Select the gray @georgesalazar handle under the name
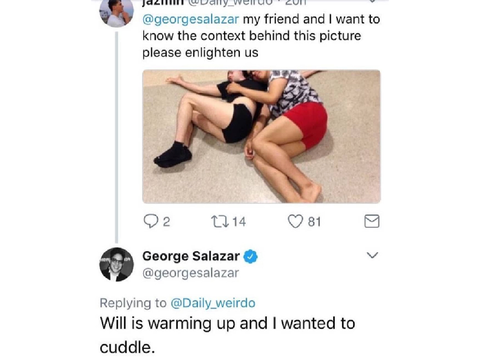 [190, 273]
